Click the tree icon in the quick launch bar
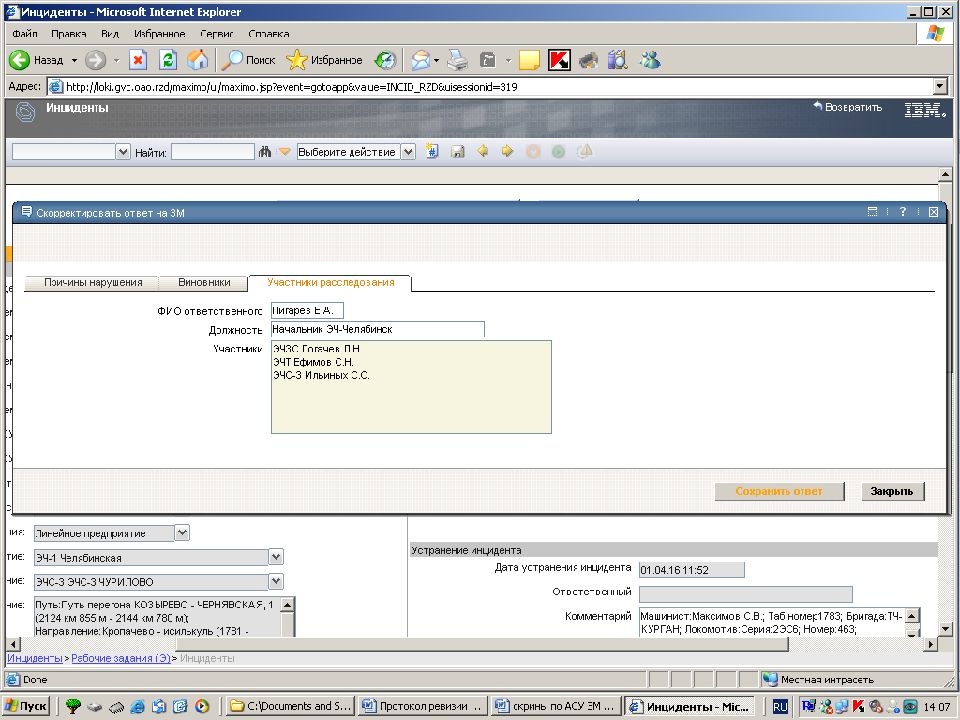Image resolution: width=960 pixels, height=720 pixels. 73,706
